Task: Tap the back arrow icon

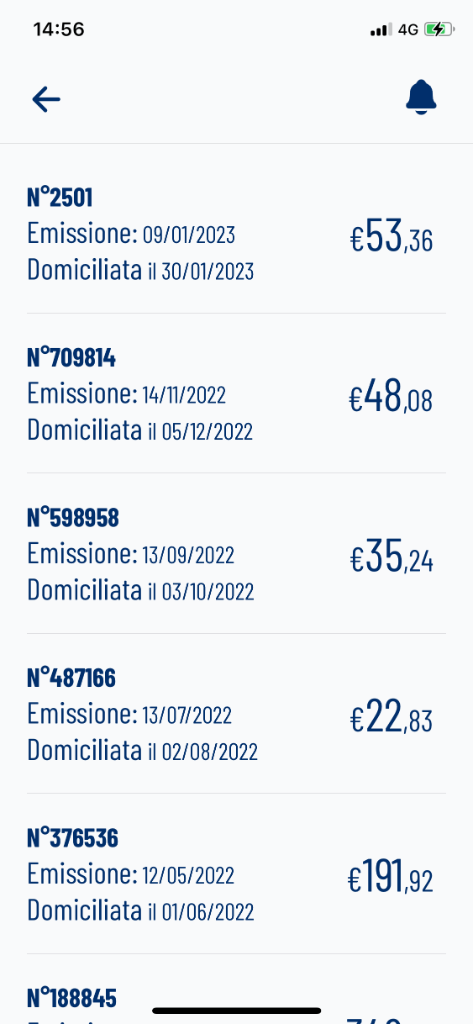Action: click(46, 99)
